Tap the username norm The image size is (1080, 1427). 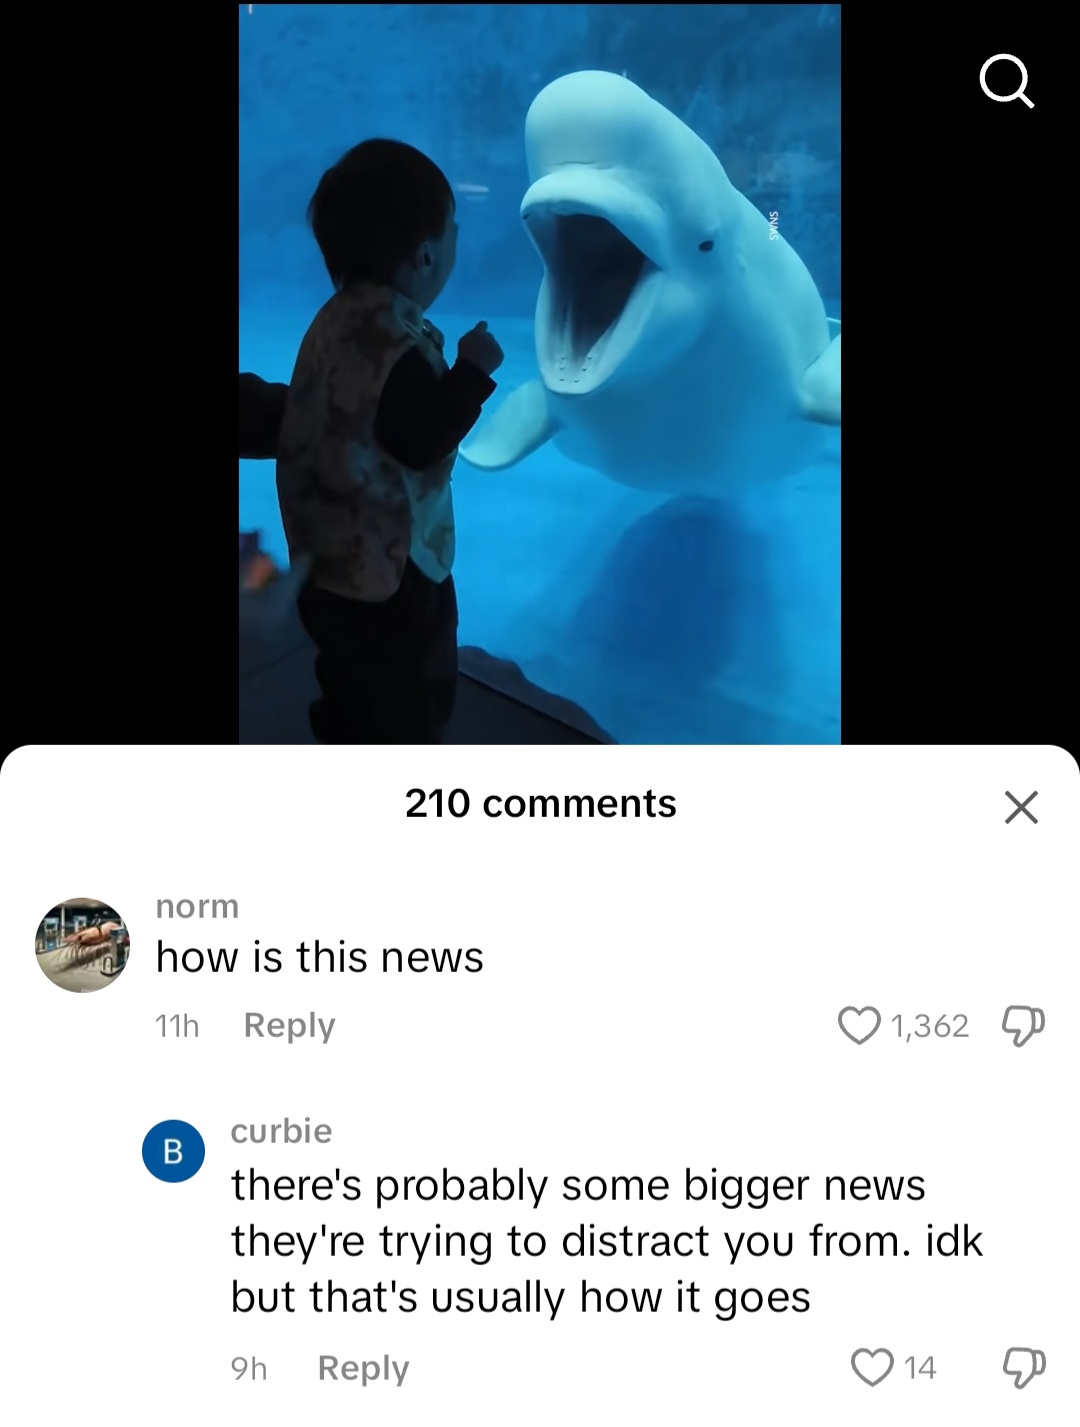197,906
